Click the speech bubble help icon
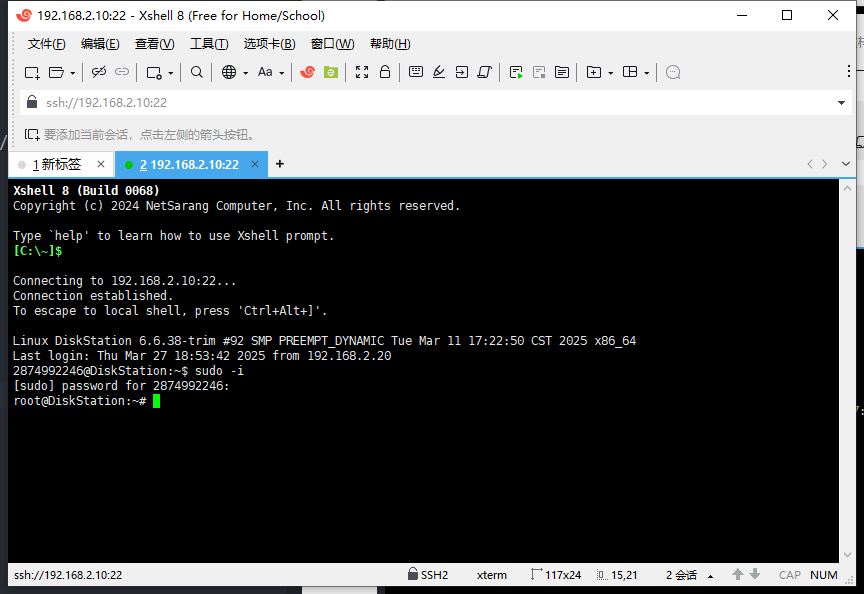This screenshot has width=864, height=594. pos(673,72)
